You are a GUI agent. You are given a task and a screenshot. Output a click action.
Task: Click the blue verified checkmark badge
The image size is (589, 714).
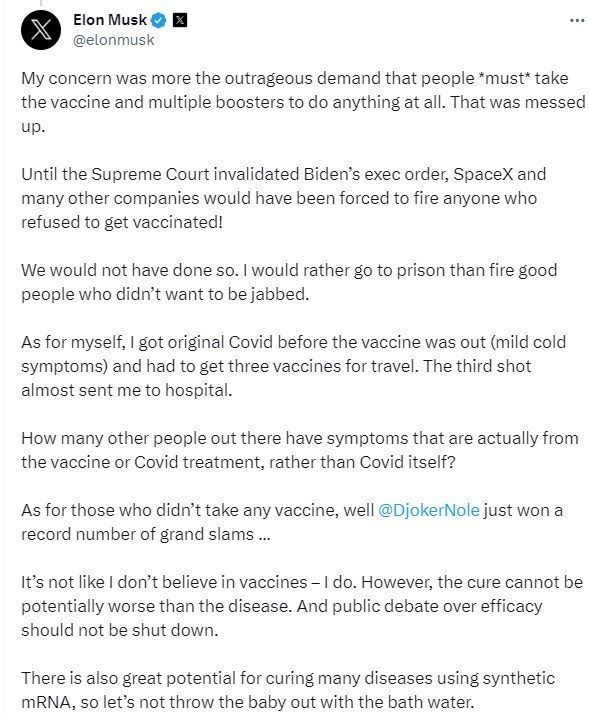pos(159,20)
